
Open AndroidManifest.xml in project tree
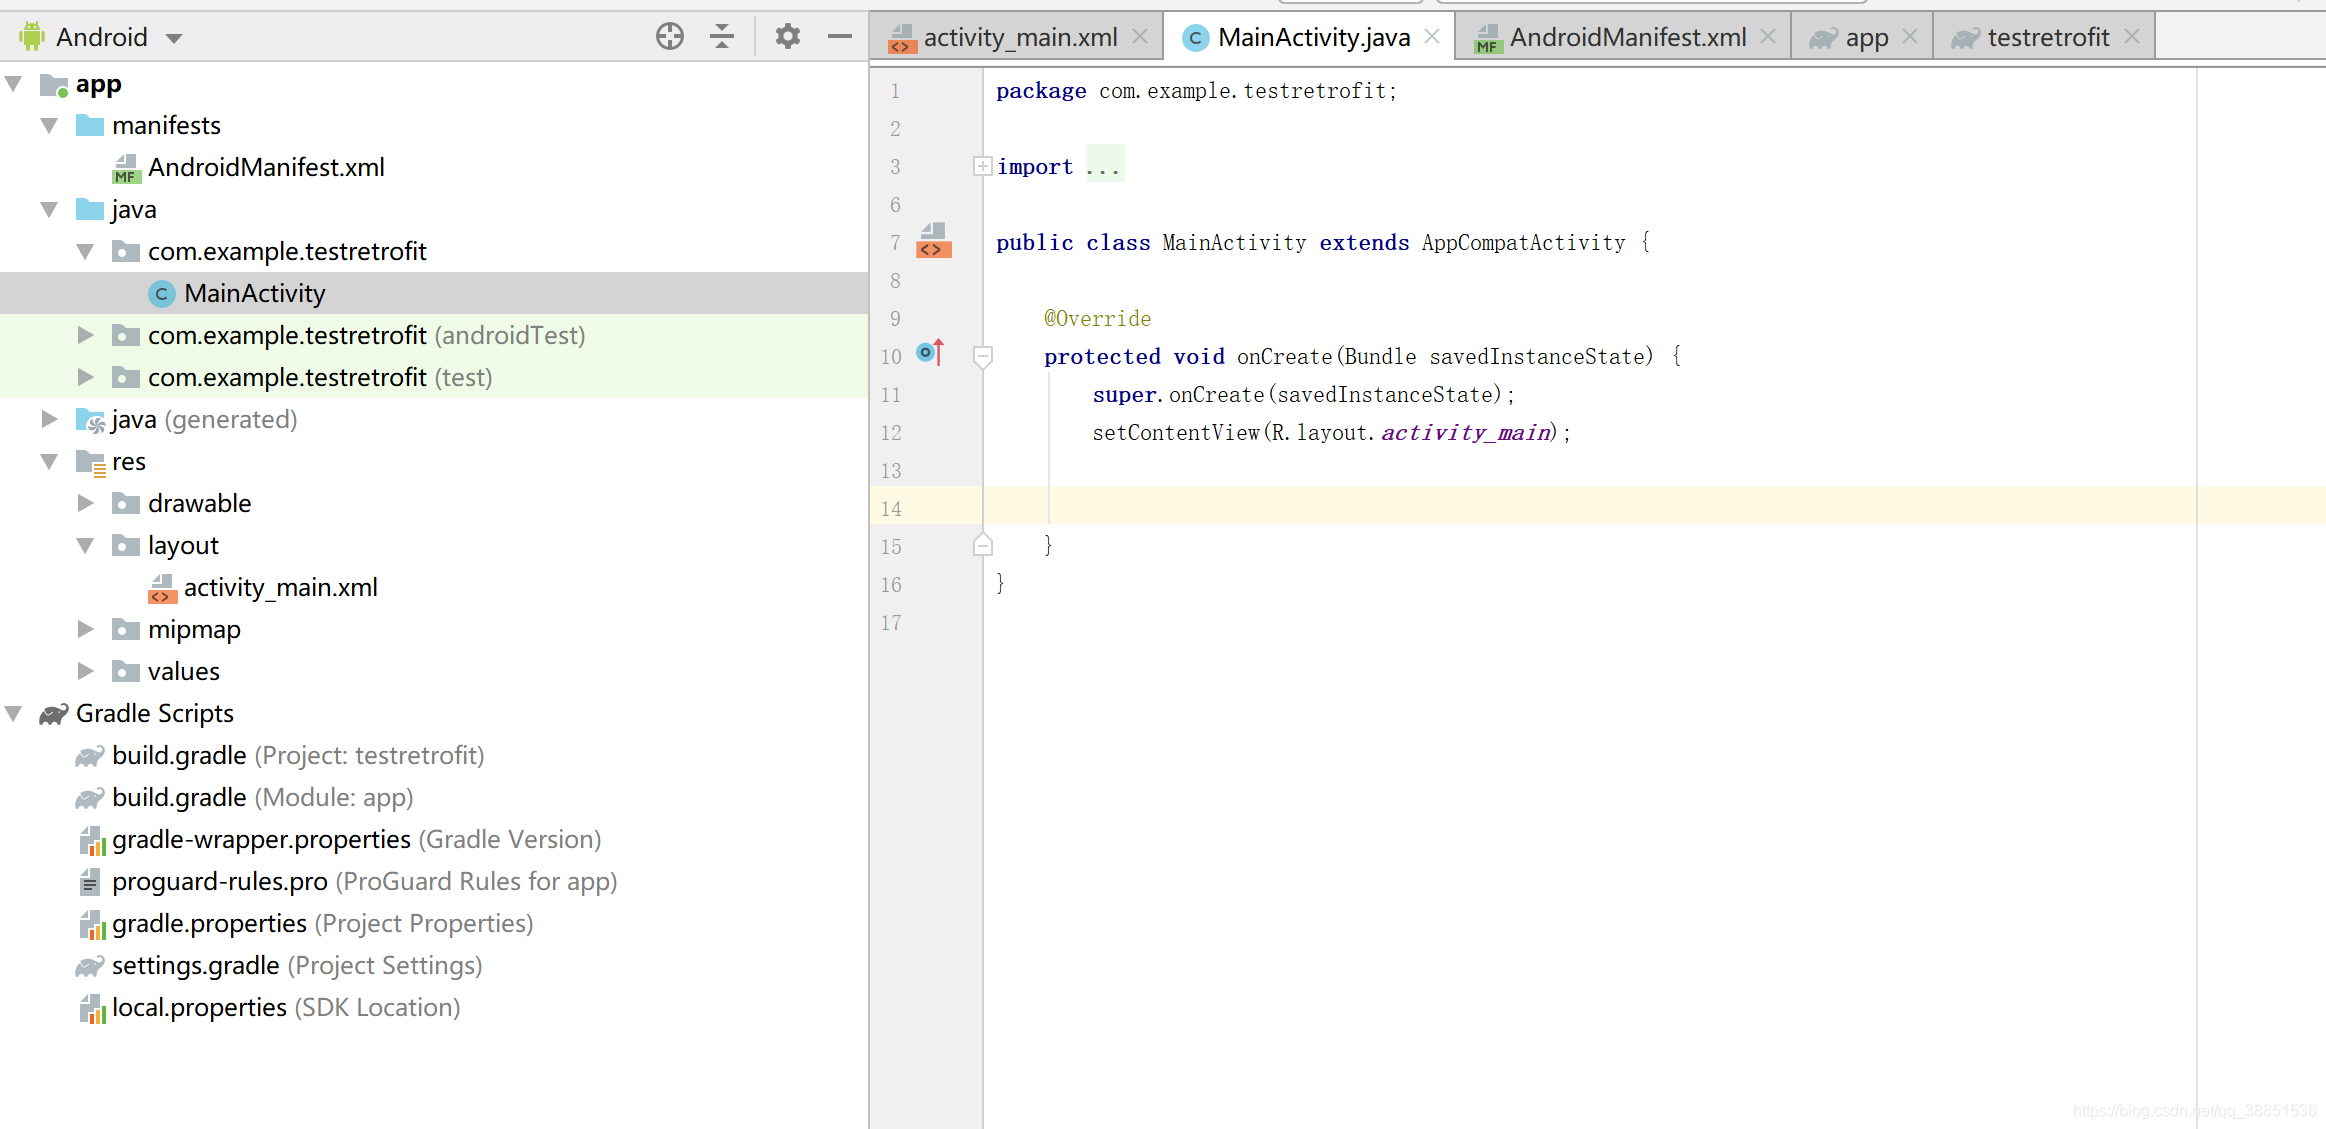(266, 167)
